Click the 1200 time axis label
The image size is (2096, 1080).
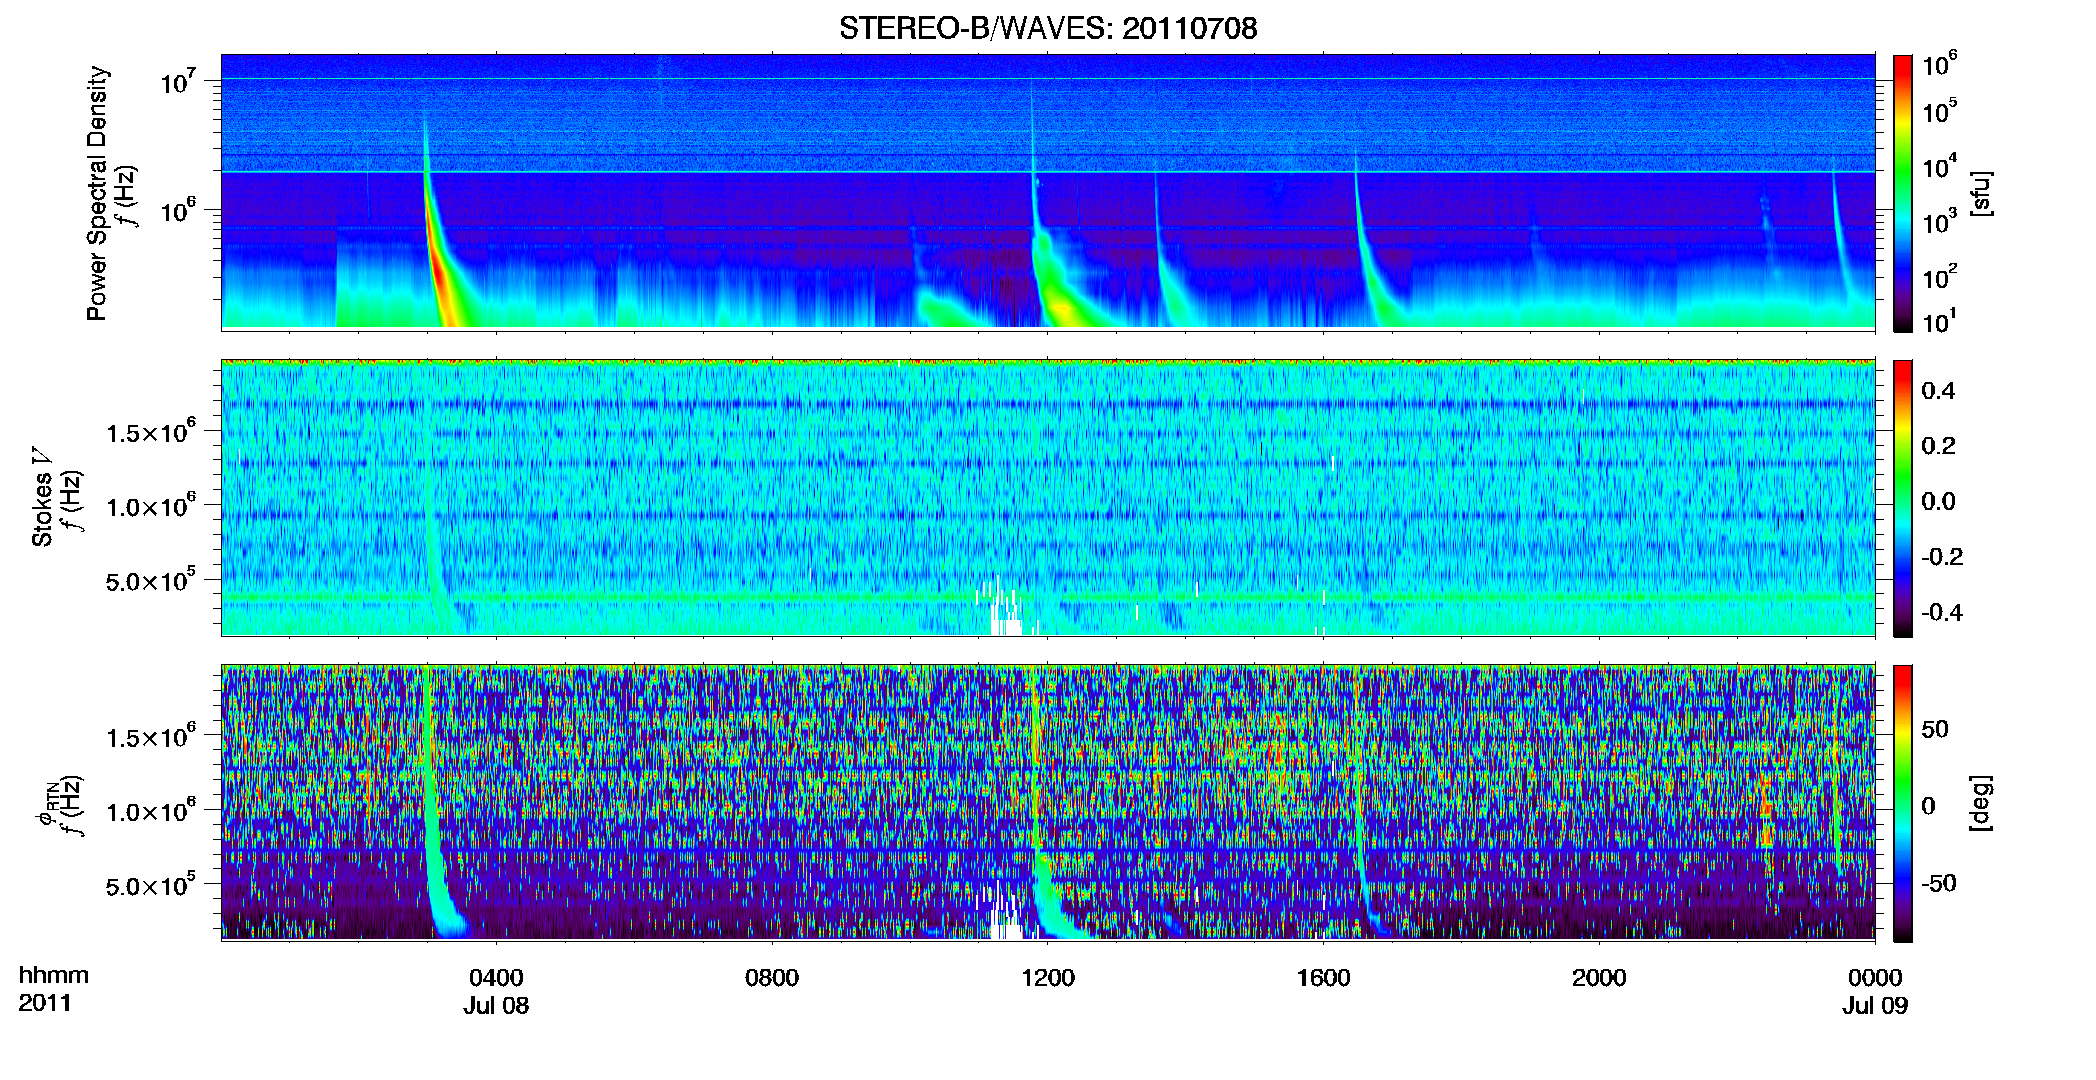(x=1048, y=978)
